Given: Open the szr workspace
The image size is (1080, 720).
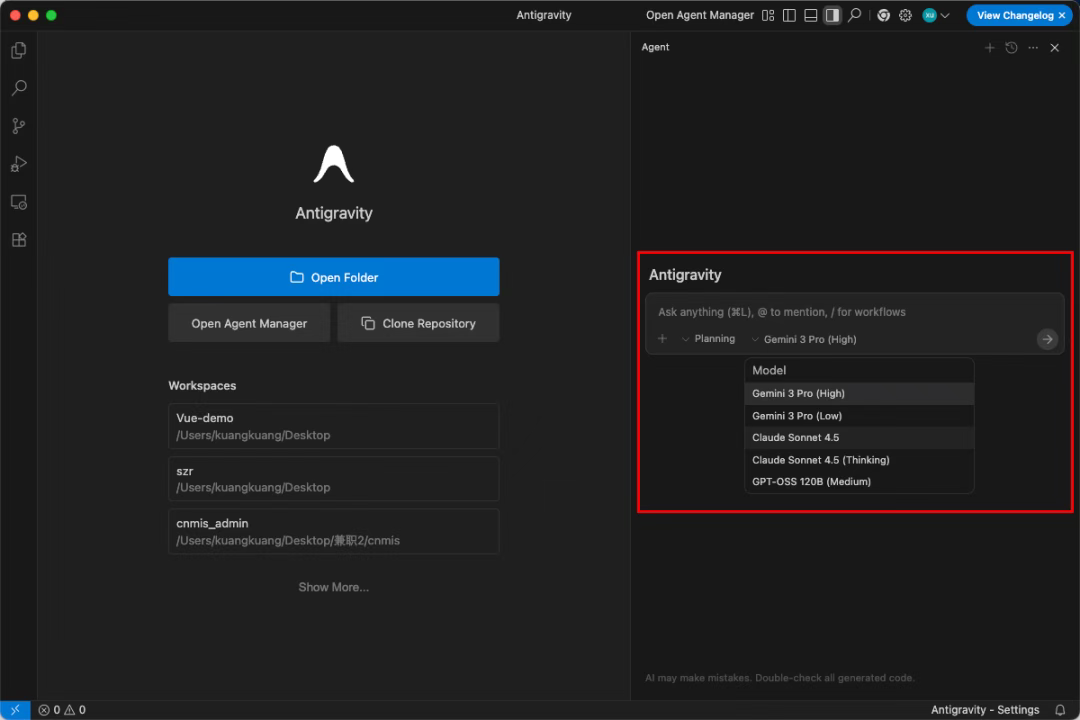Looking at the screenshot, I should click(333, 479).
